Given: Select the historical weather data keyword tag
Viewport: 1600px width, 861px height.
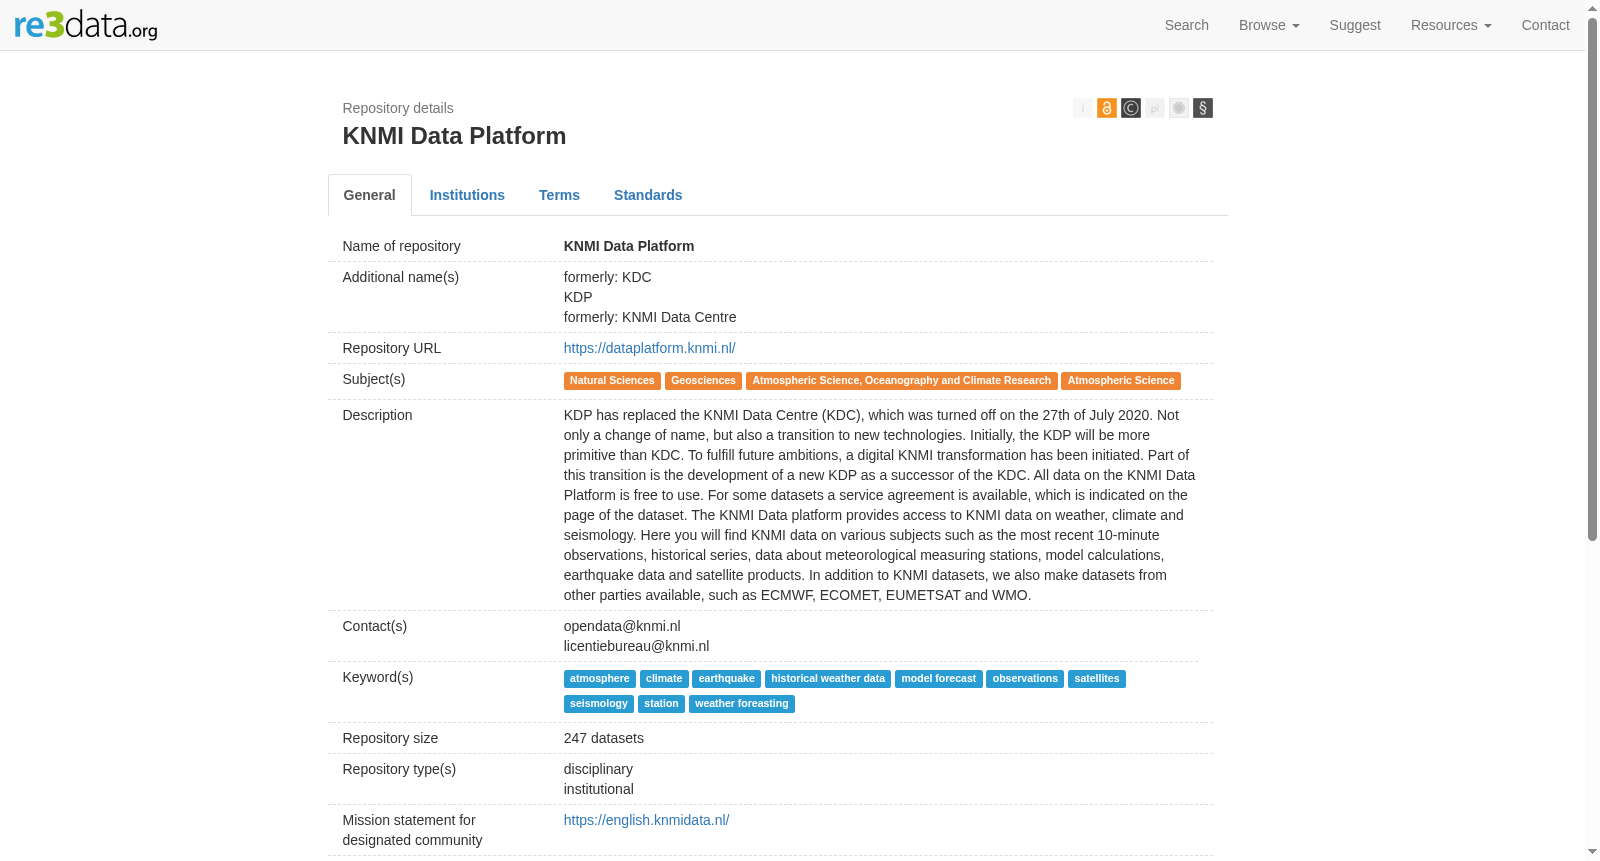Looking at the screenshot, I should [828, 679].
